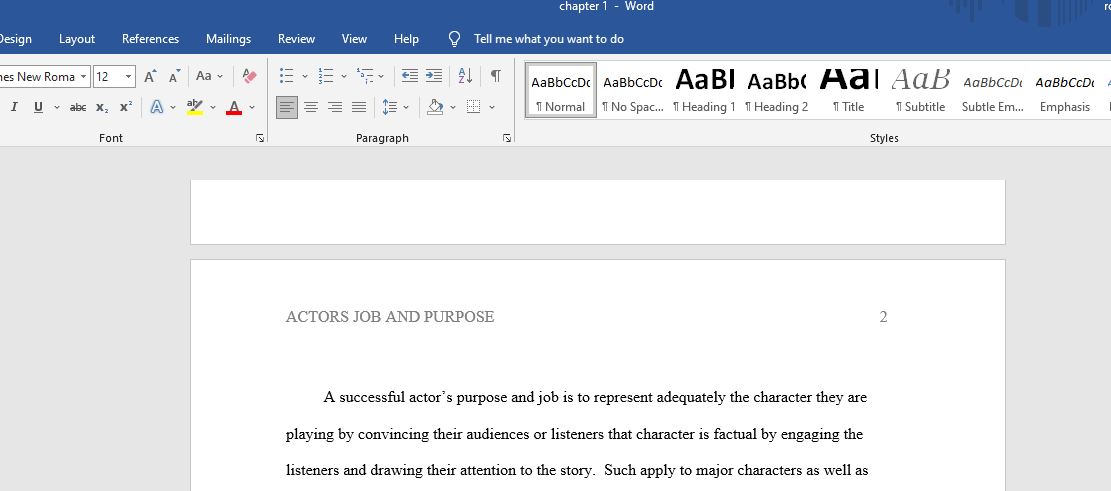Apply superscript formatting

point(125,107)
